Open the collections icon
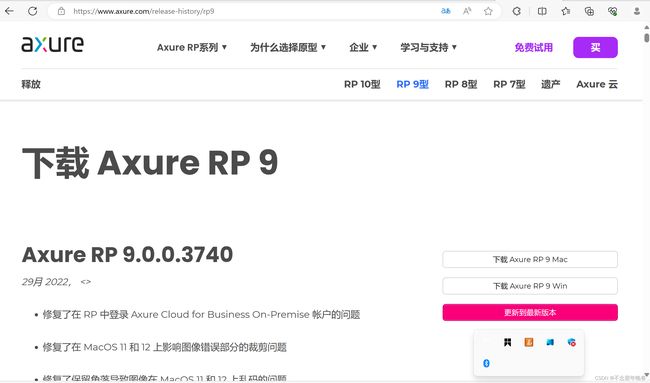The image size is (650, 383). point(589,11)
